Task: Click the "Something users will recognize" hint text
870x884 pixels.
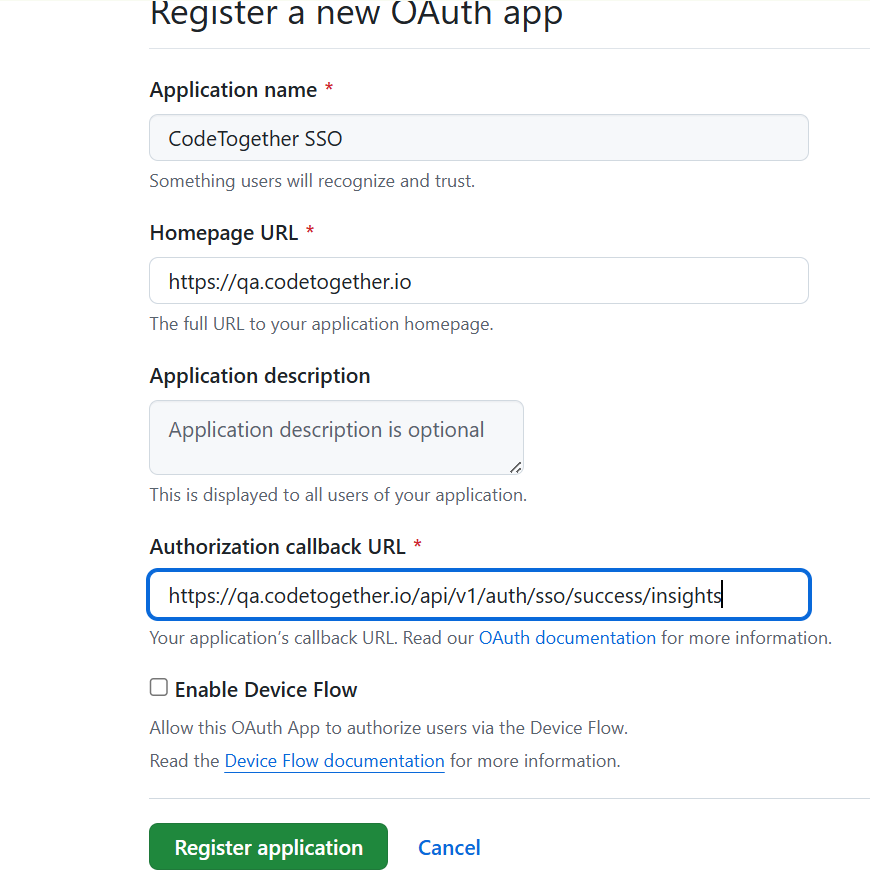Action: [312, 181]
